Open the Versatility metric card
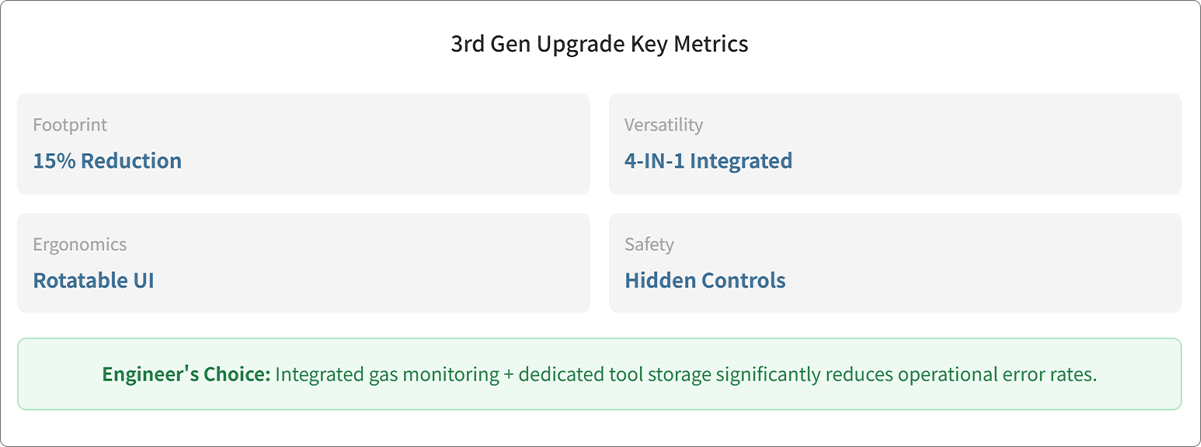This screenshot has height=447, width=1201. point(895,144)
